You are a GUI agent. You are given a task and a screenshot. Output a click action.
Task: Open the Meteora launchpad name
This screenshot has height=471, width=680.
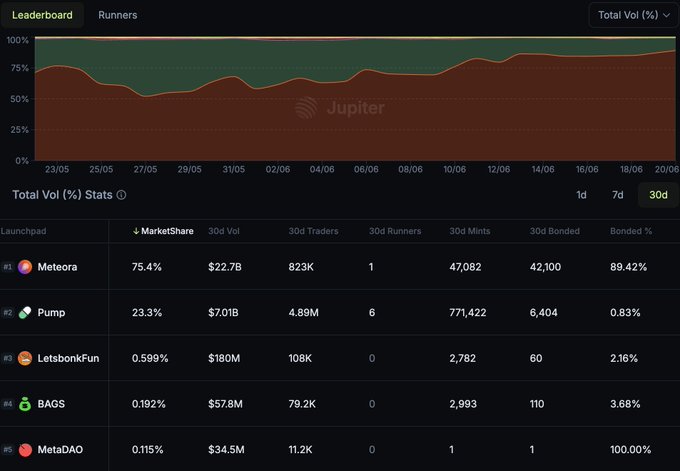[57, 267]
